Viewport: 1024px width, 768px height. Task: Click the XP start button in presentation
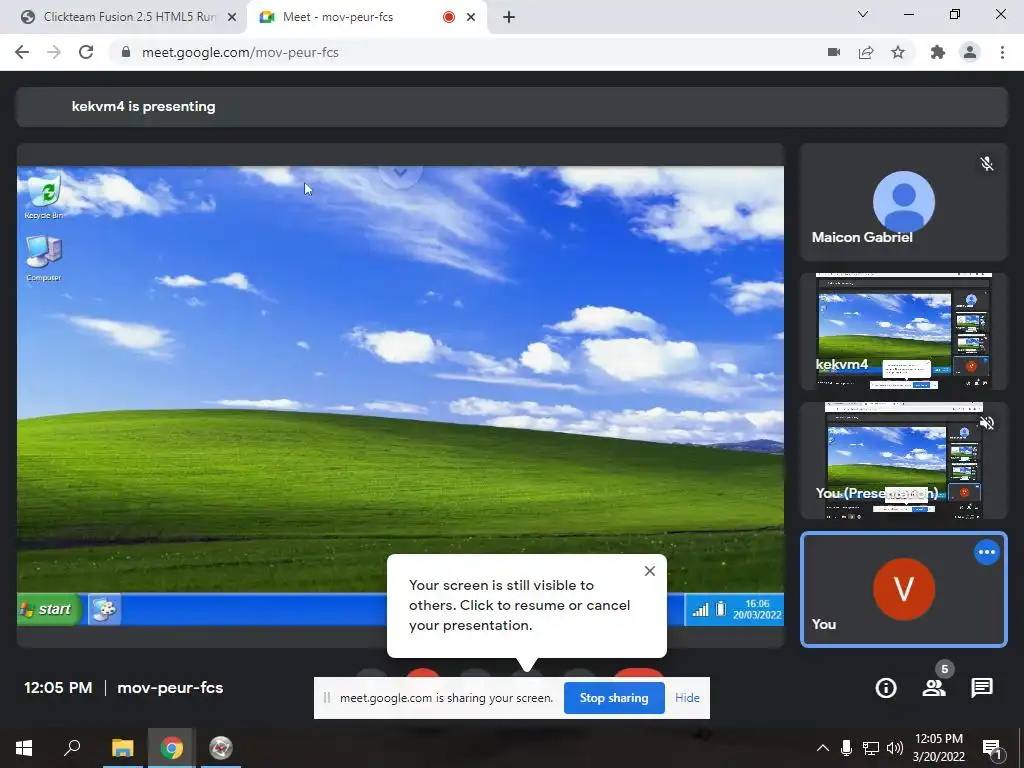pos(50,609)
